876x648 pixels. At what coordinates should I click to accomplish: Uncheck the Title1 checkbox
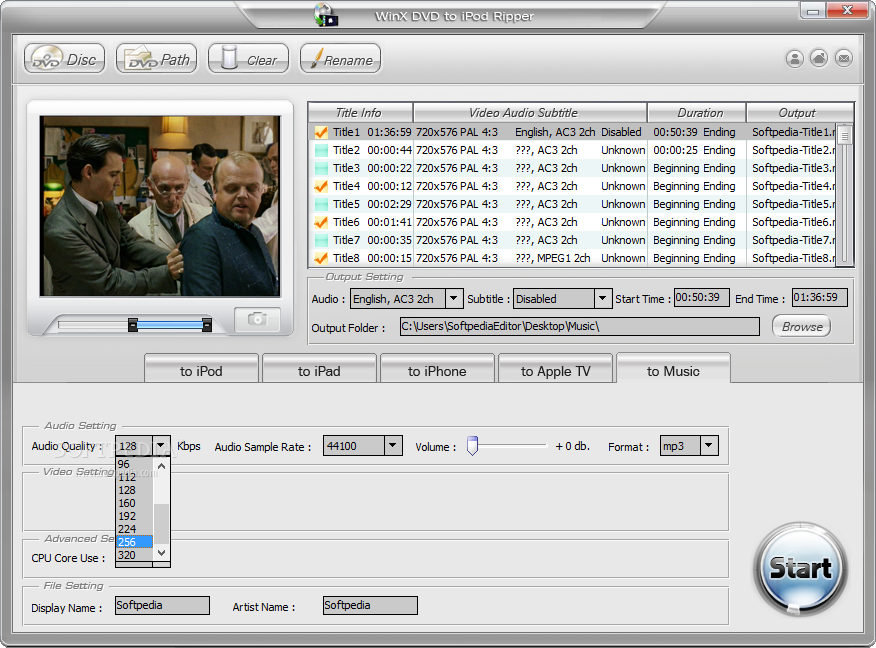(321, 132)
